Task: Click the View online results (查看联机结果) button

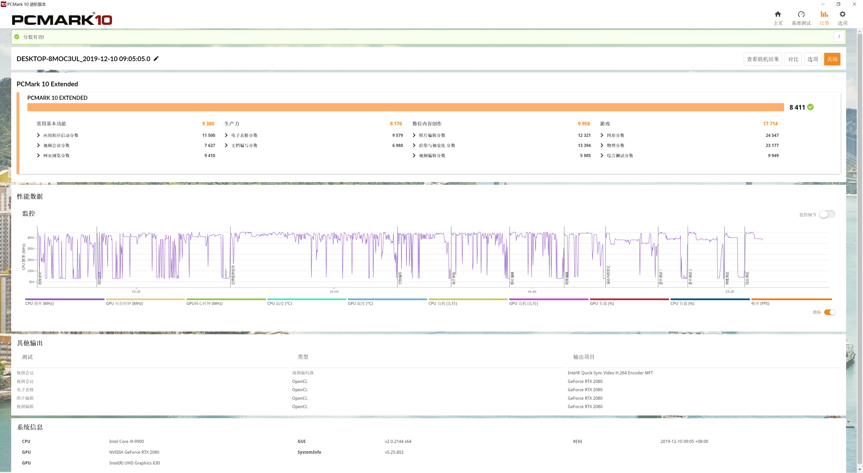Action: (762, 59)
